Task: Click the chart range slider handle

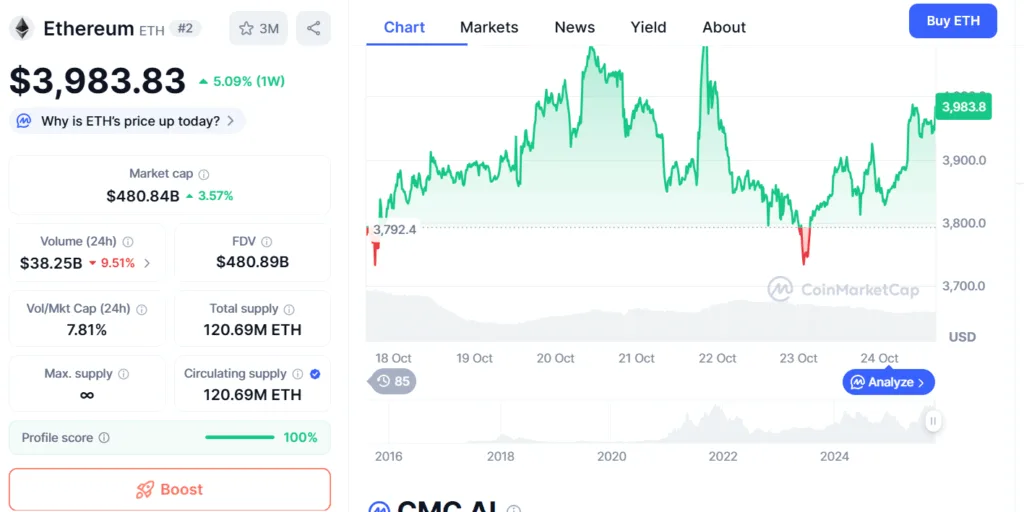Action: (933, 421)
